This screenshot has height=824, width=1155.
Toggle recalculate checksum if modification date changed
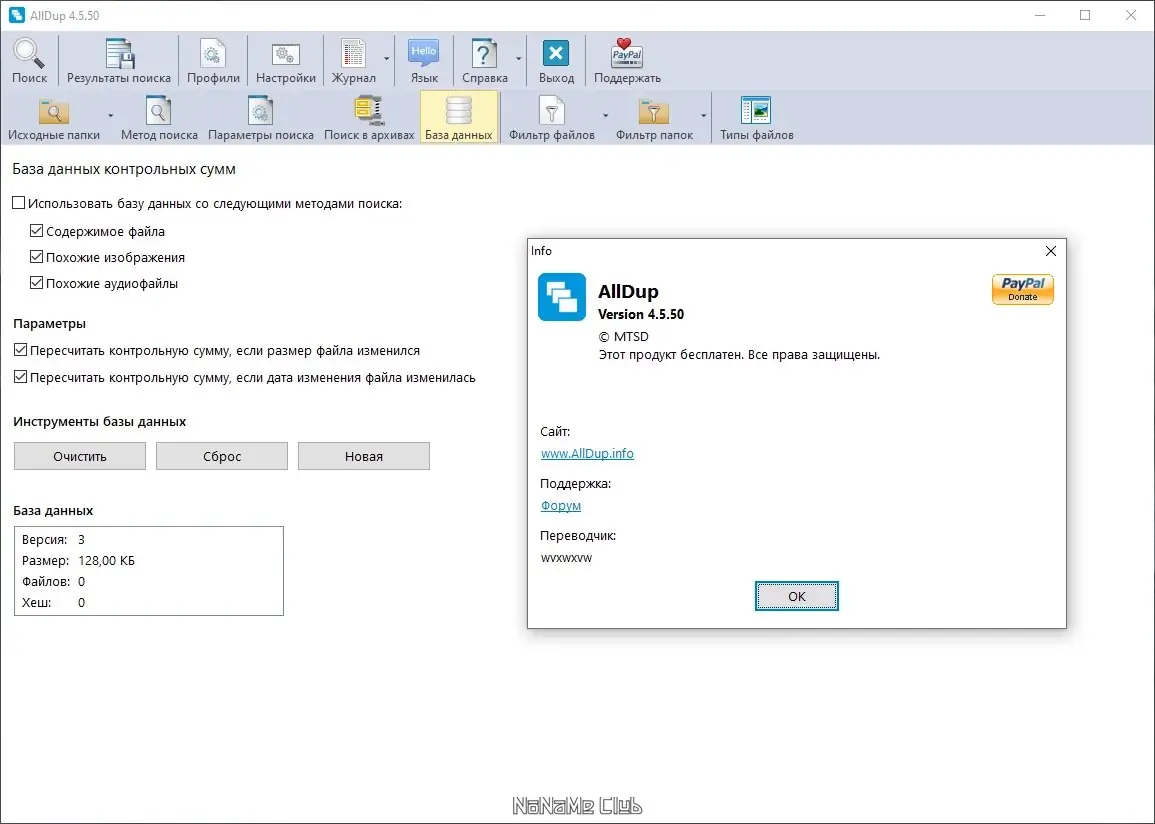(21, 376)
